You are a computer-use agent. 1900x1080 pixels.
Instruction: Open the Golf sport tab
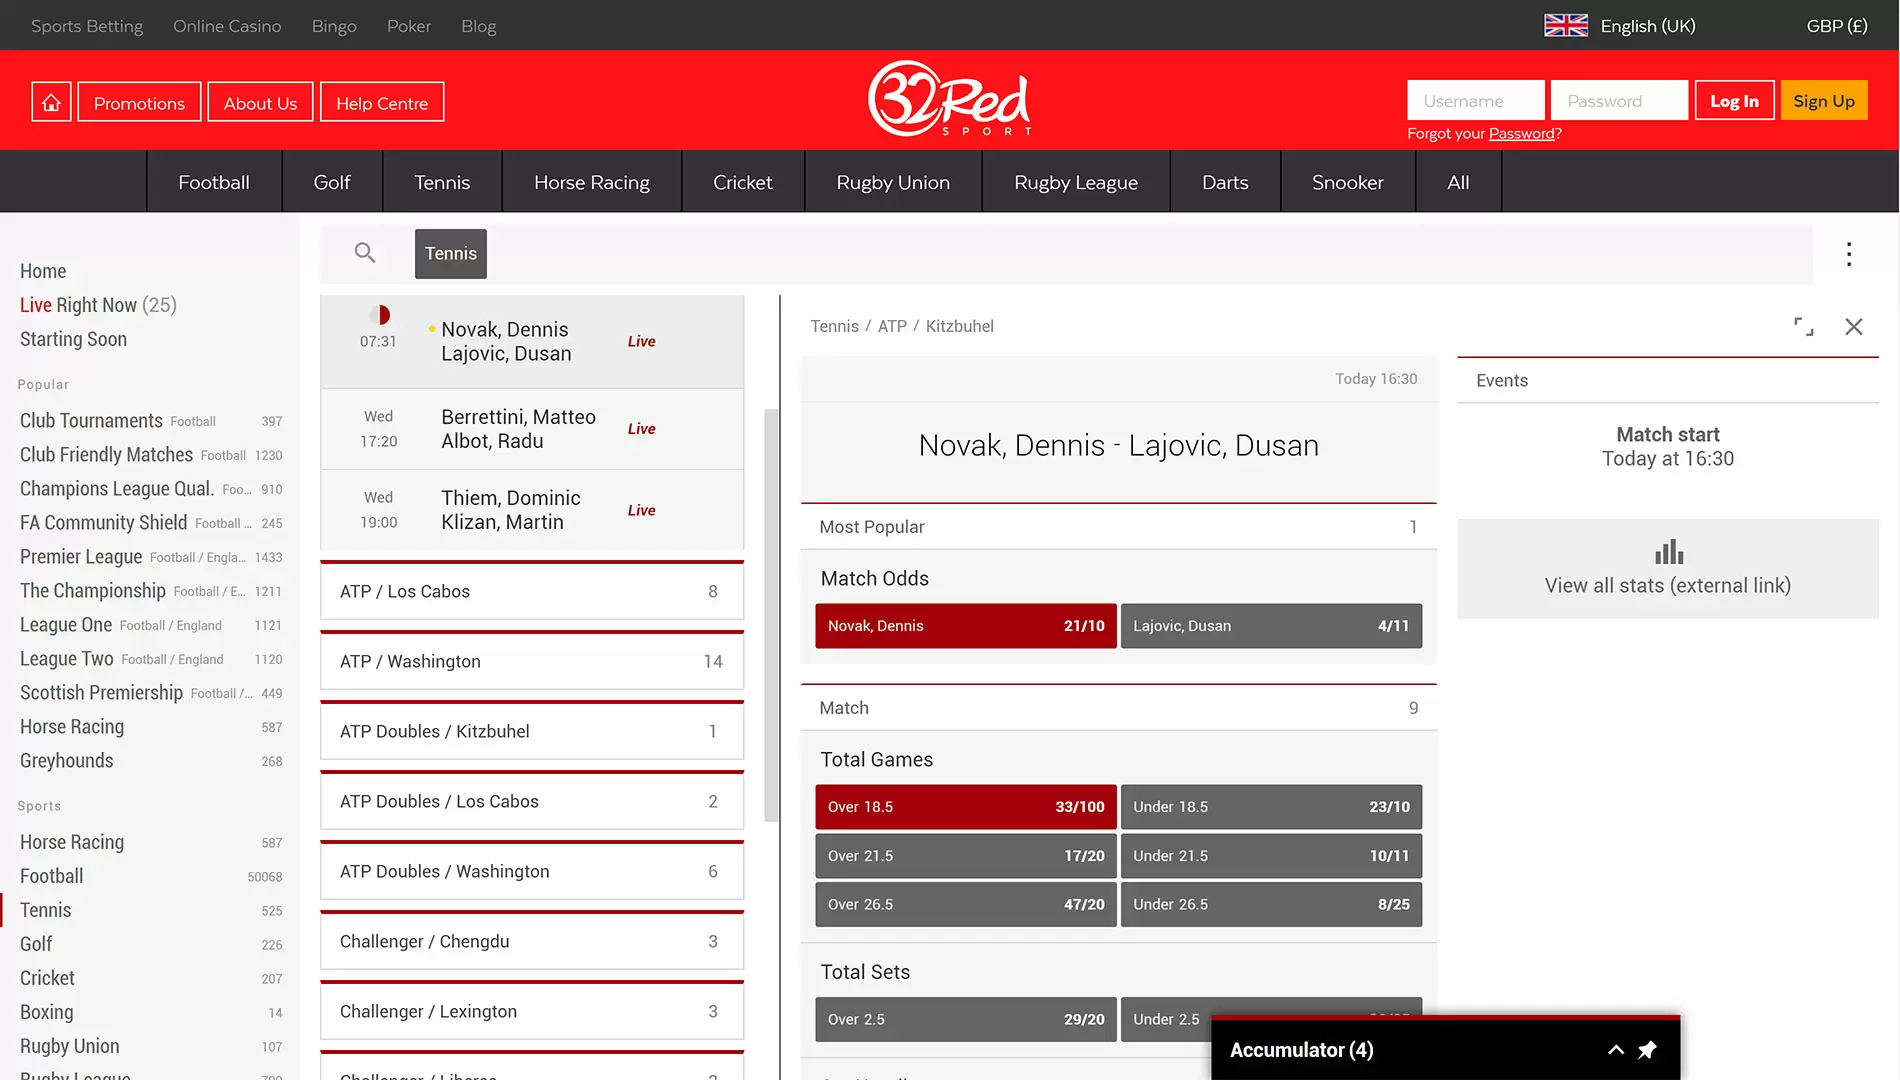[x=332, y=182]
